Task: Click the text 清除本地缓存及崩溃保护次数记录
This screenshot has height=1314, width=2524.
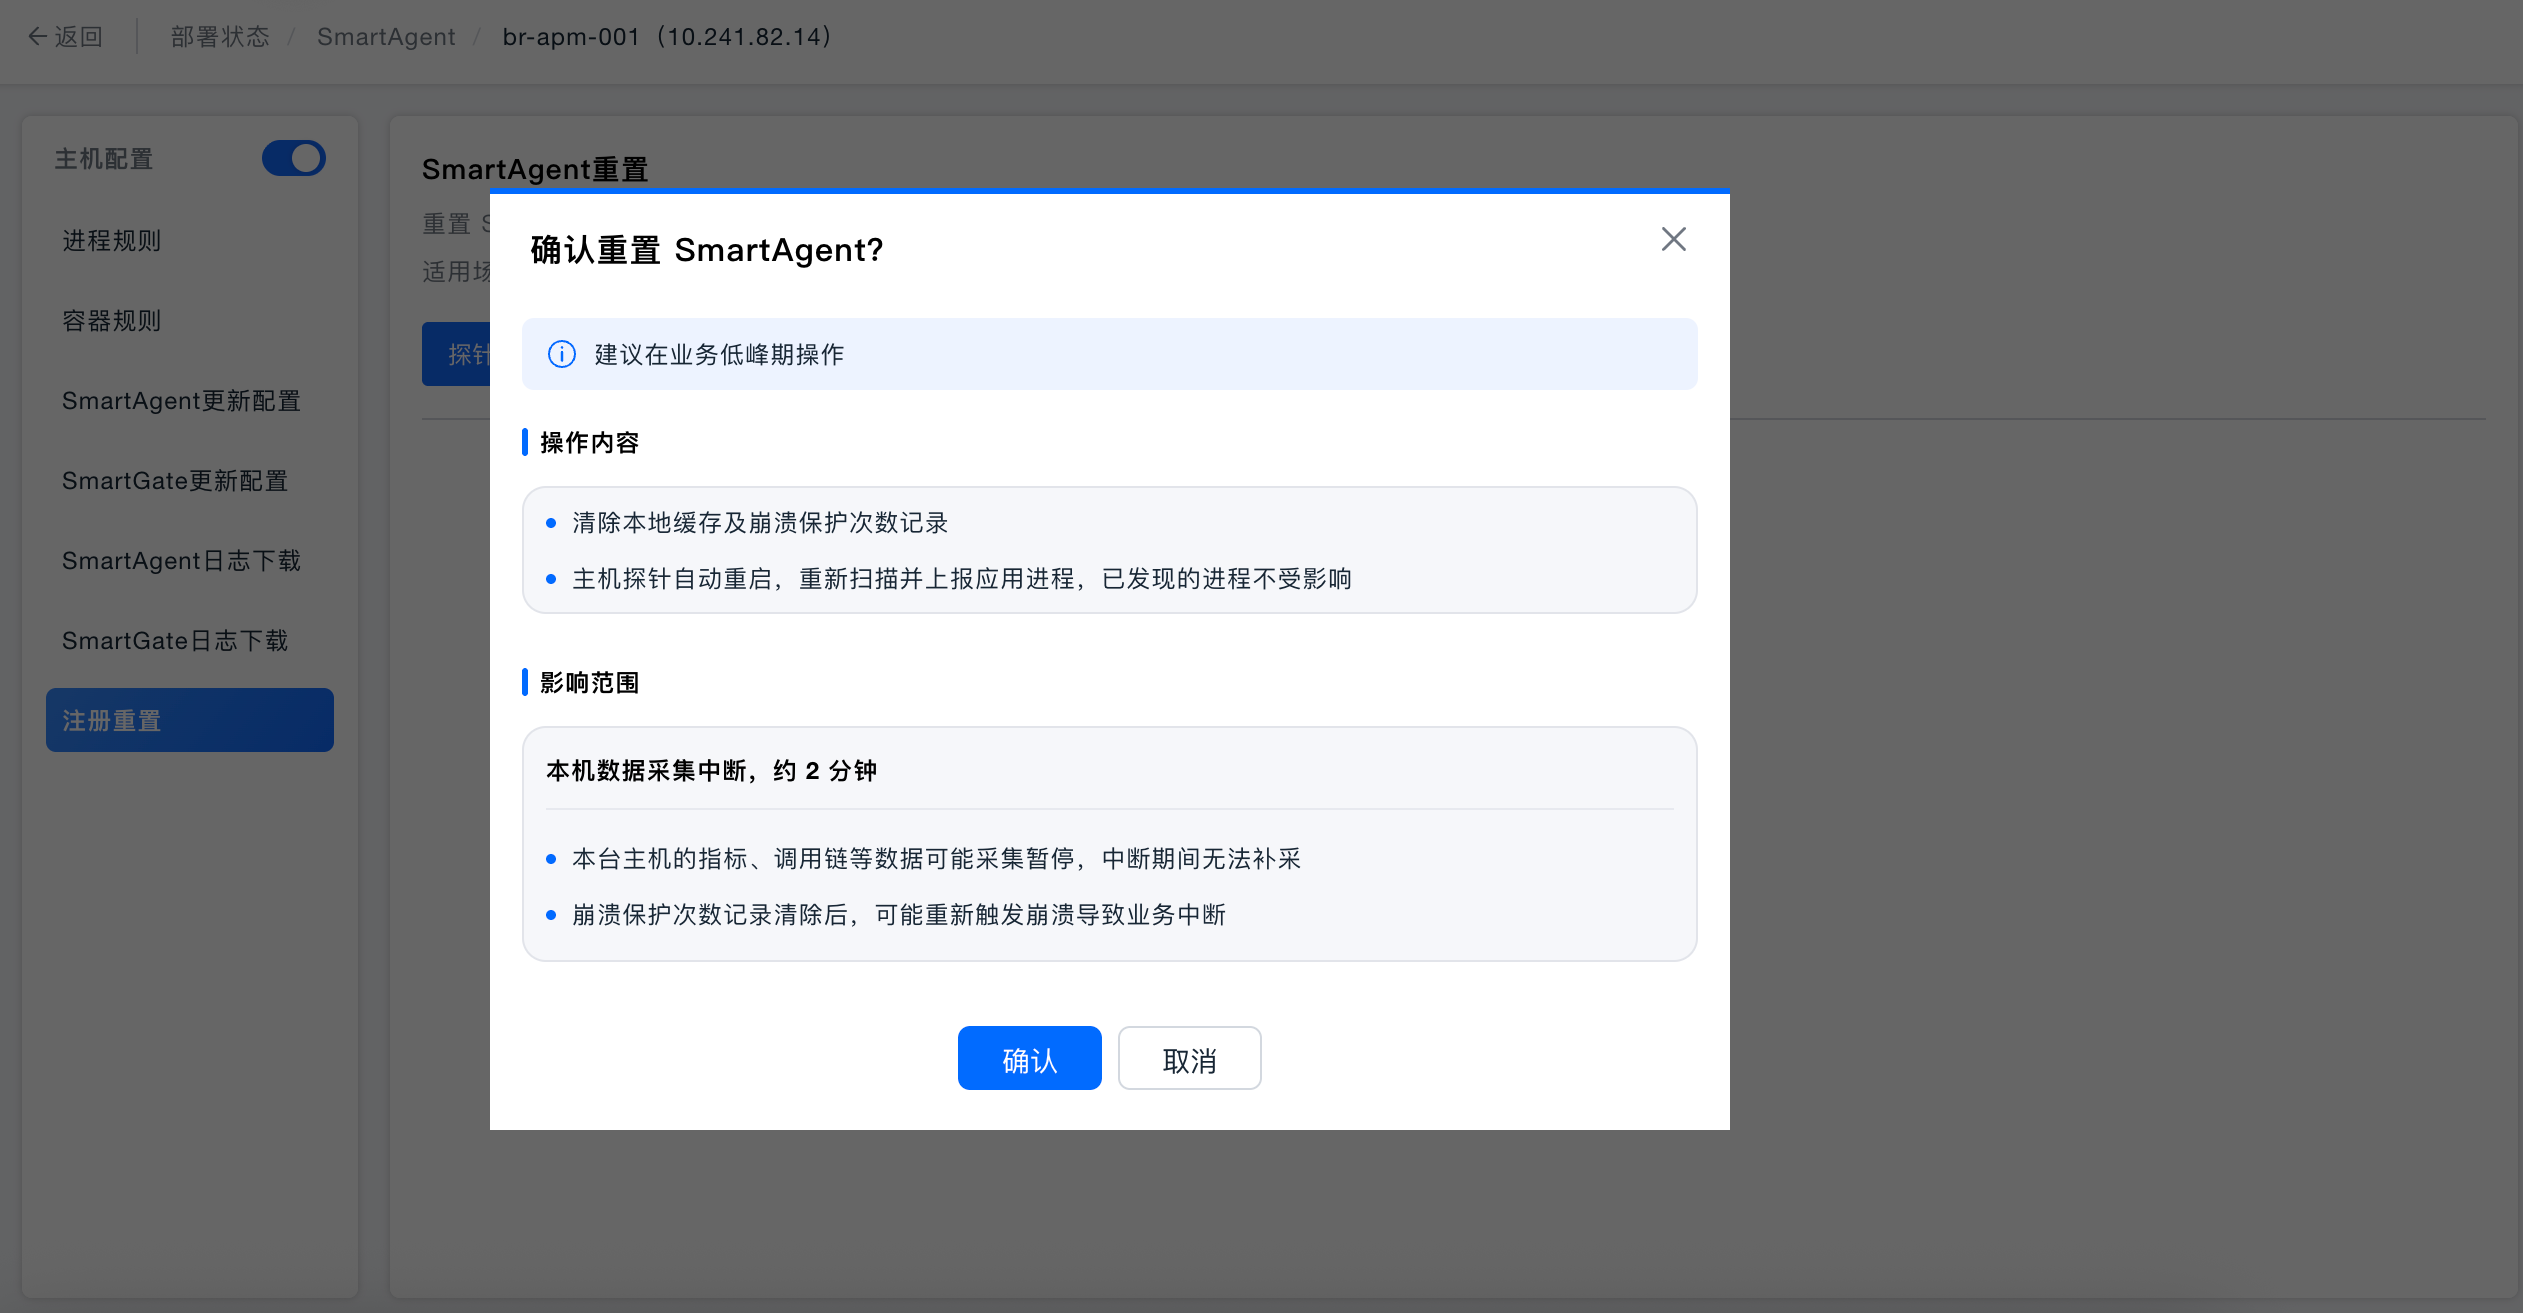Action: (x=760, y=522)
